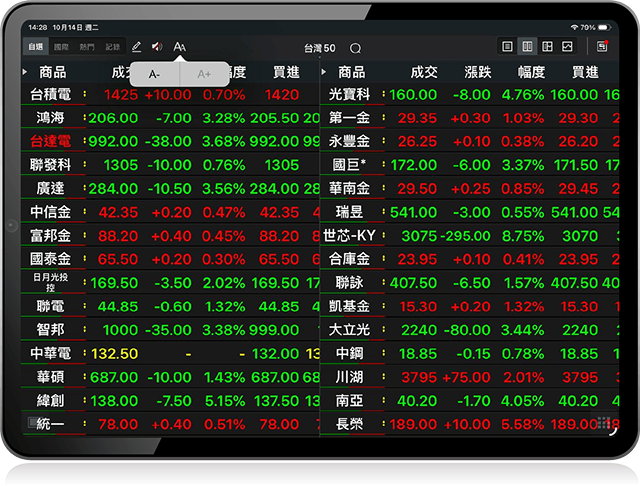Switch to chart layout view

(x=567, y=47)
